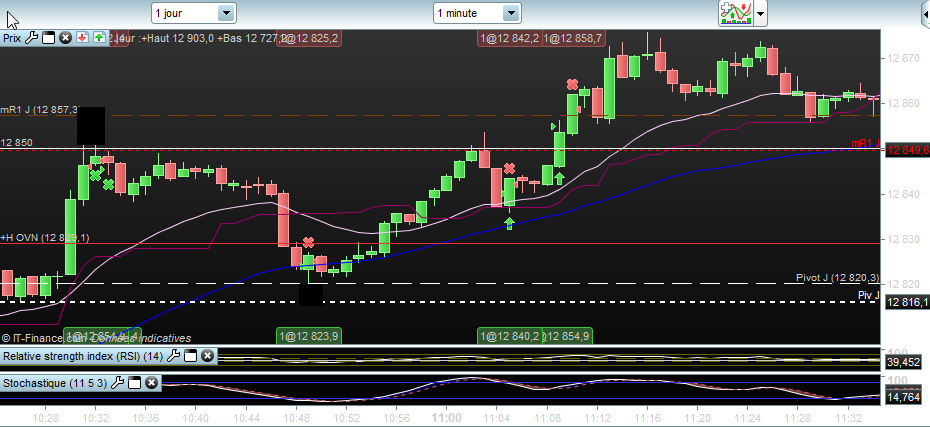The height and width of the screenshot is (427, 930).
Task: Expand the indicator icon dropdown arrow
Action: (x=760, y=14)
